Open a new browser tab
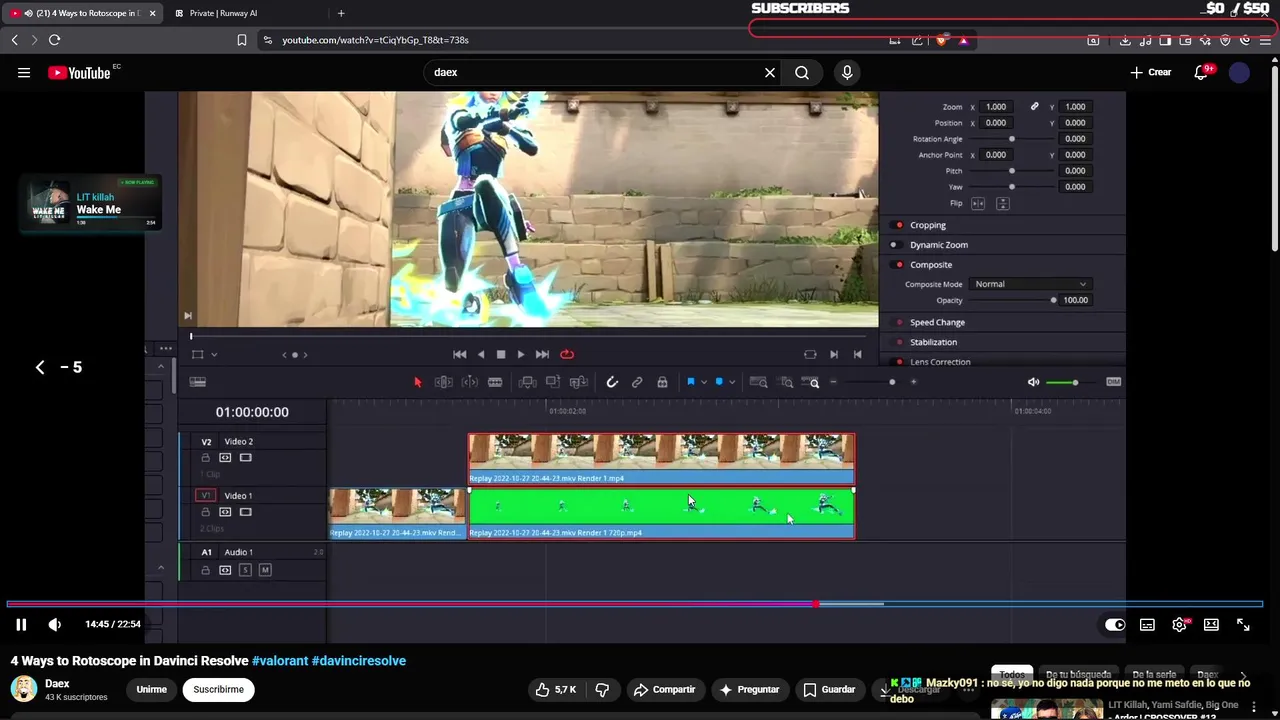This screenshot has width=1280, height=720. tap(341, 13)
